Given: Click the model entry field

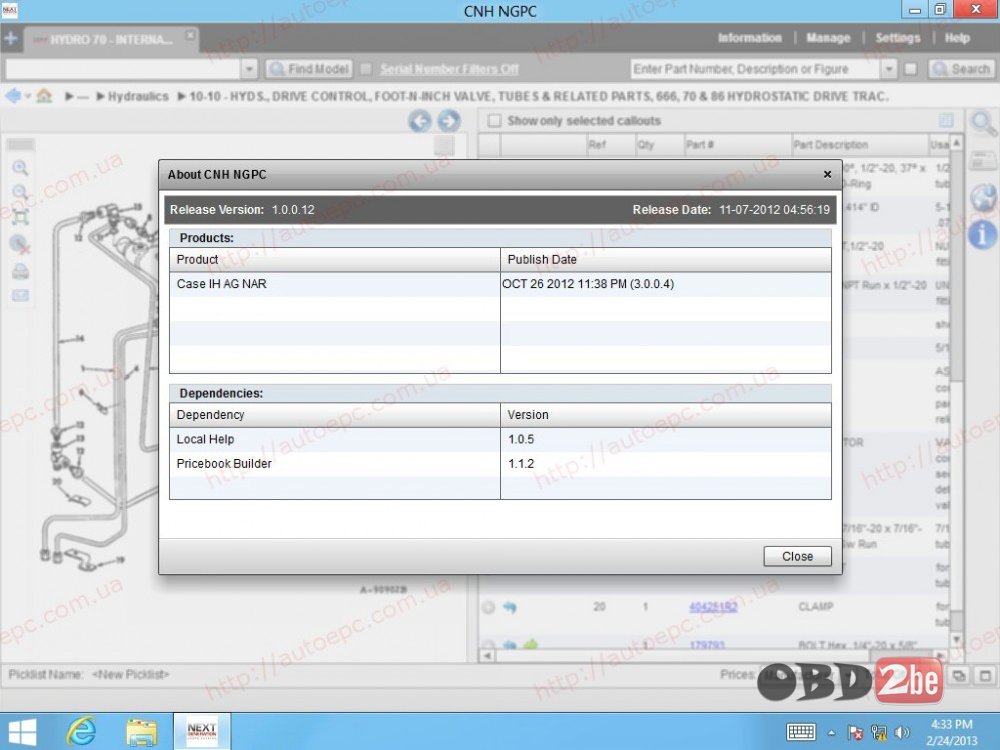Looking at the screenshot, I should [123, 69].
